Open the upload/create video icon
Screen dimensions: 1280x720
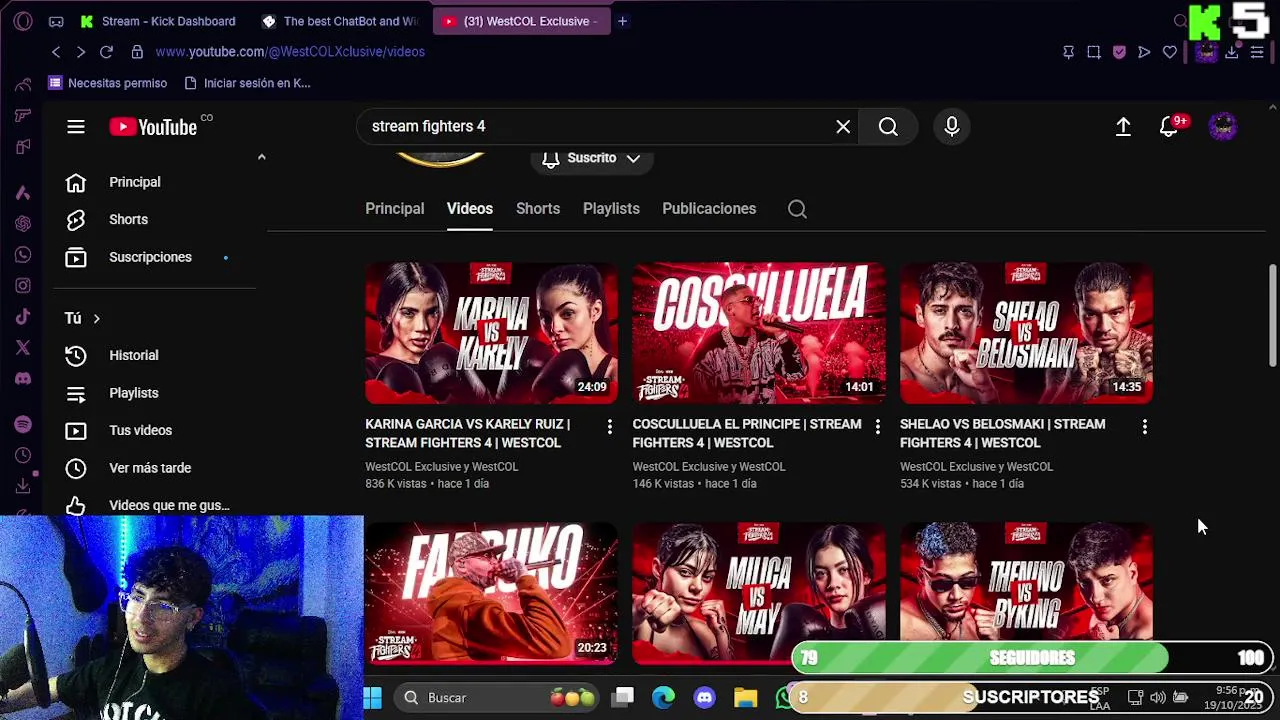click(x=1123, y=127)
